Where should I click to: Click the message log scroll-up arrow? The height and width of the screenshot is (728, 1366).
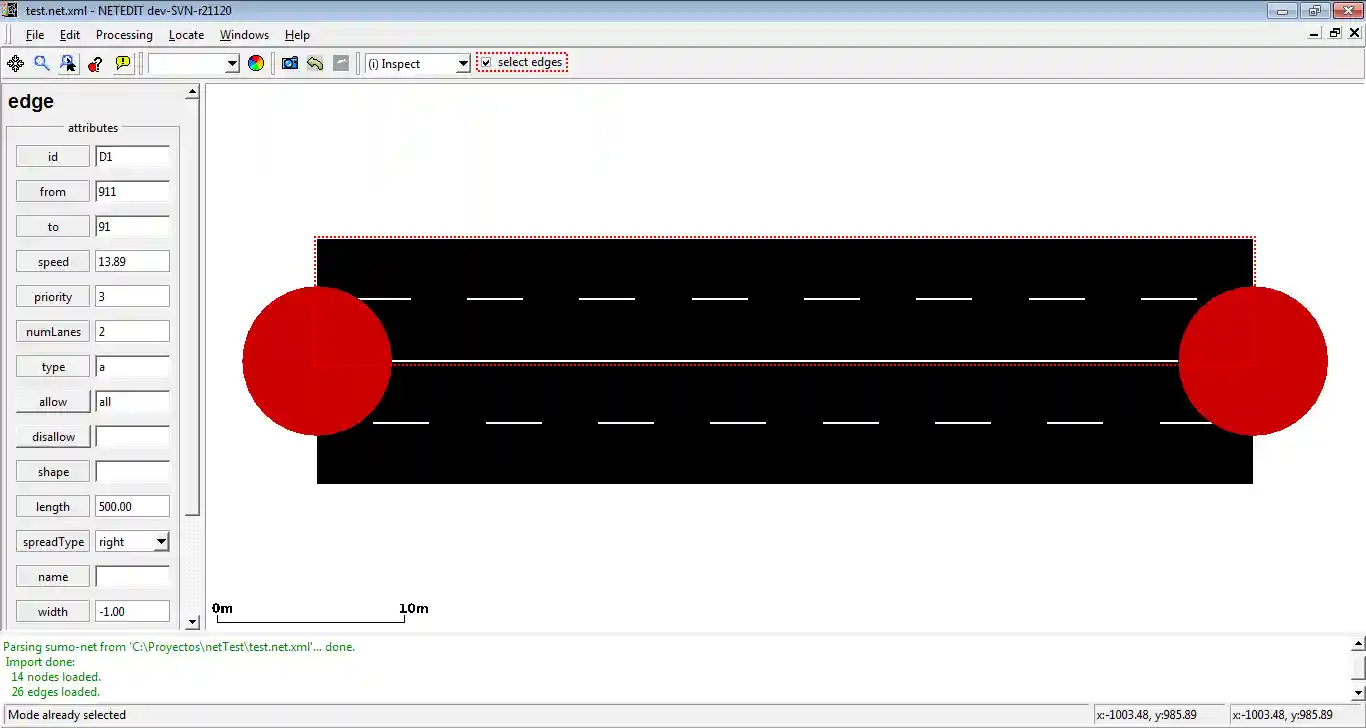1358,645
